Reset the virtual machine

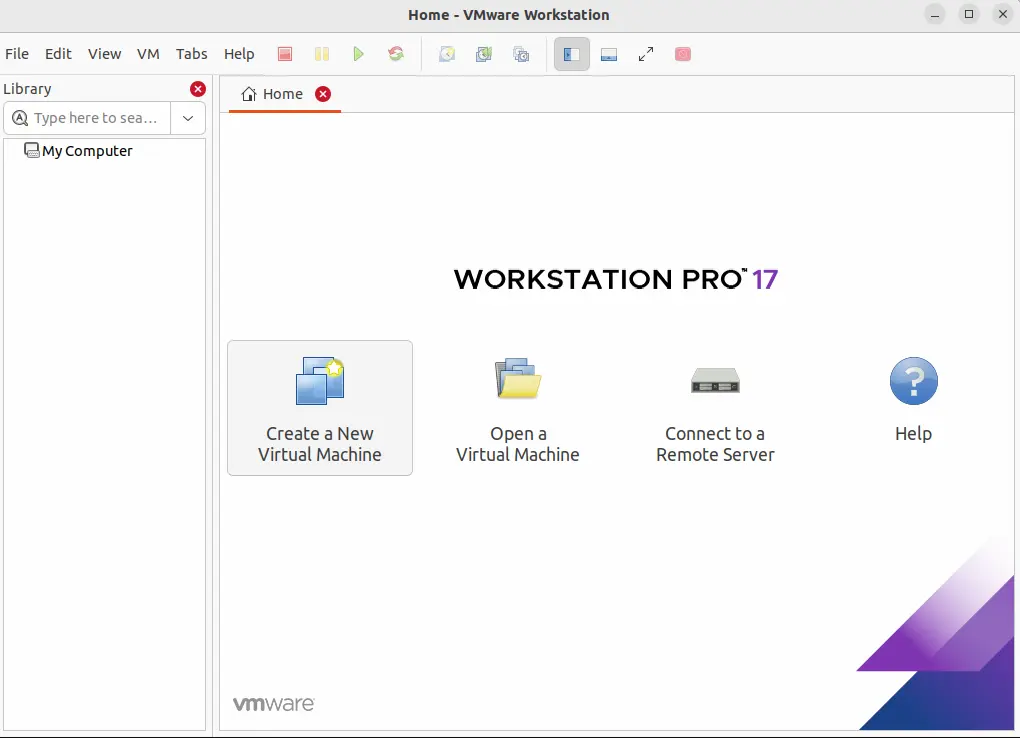coord(396,54)
